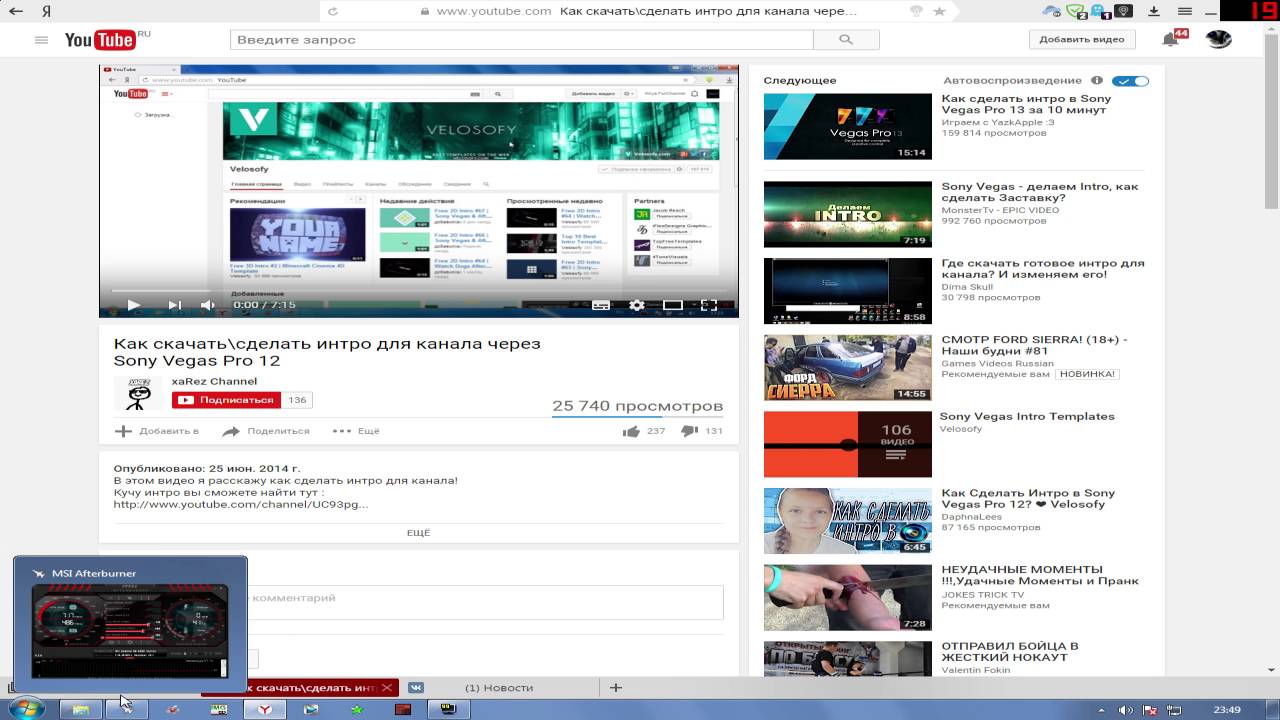Play the video with the play button
1280x720 pixels.
(133, 305)
